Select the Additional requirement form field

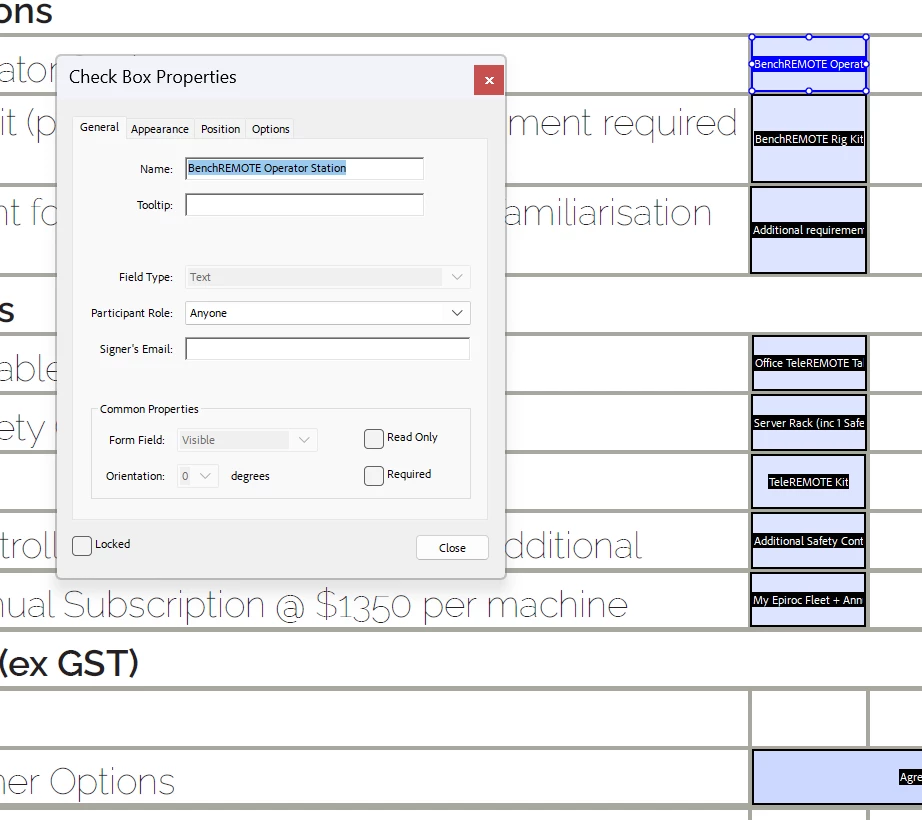coord(809,230)
